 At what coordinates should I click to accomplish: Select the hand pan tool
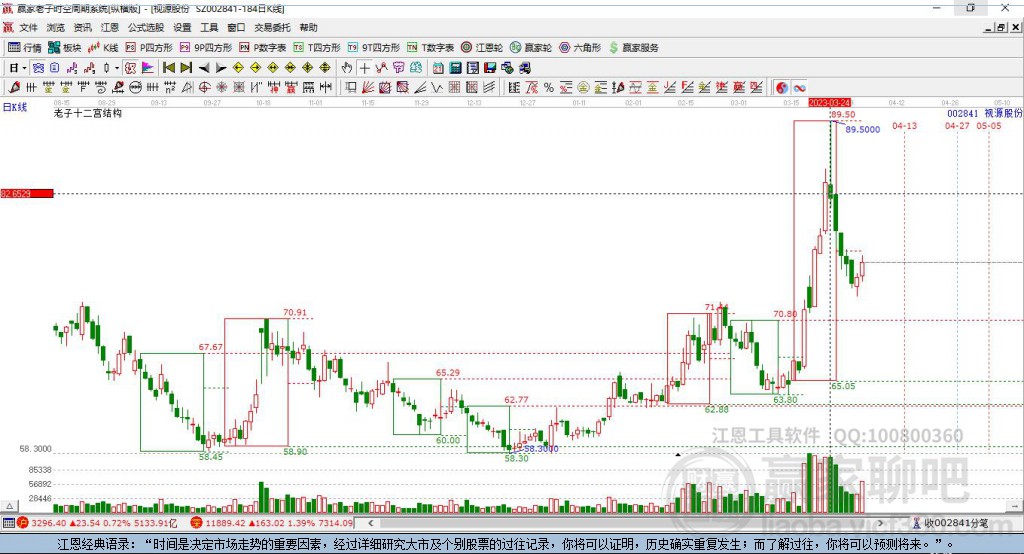(x=347, y=67)
